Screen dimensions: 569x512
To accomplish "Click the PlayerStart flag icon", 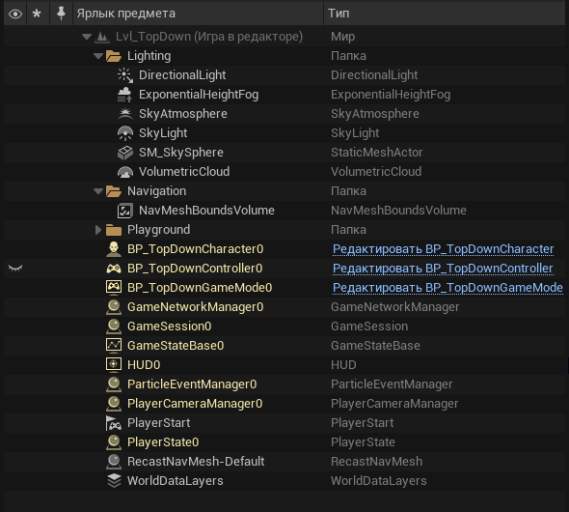I will pyautogui.click(x=114, y=423).
